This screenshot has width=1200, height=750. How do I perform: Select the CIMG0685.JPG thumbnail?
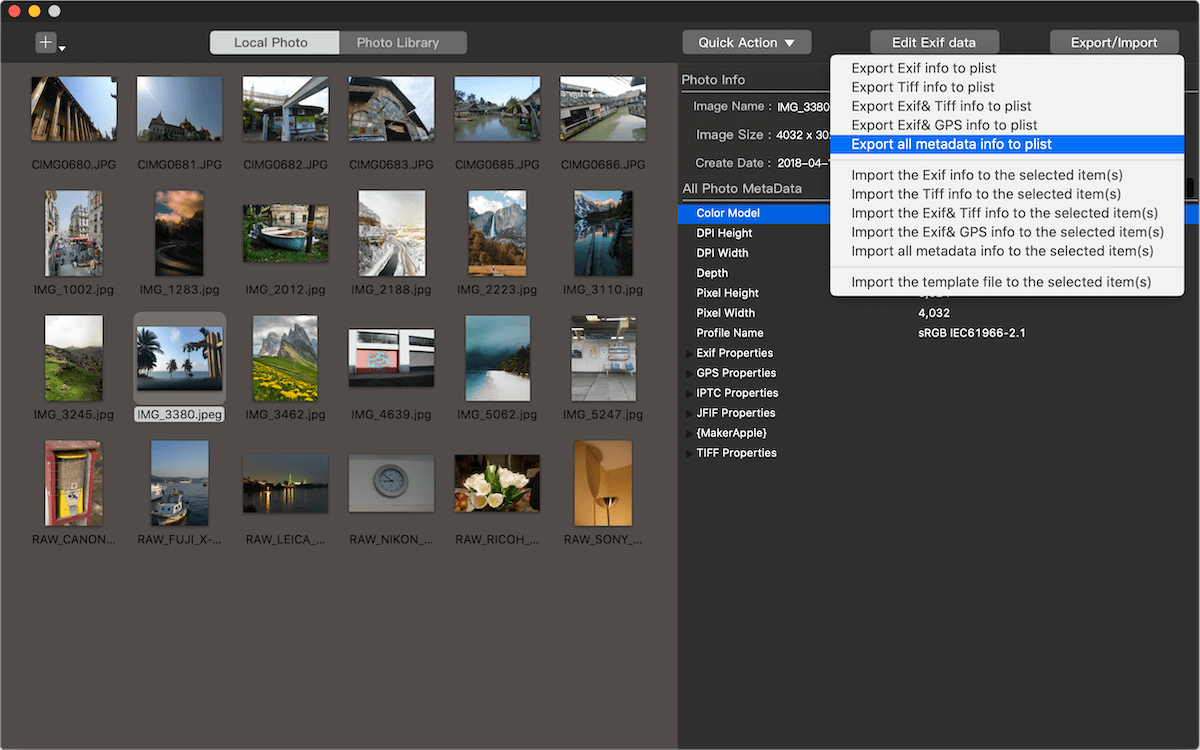click(x=497, y=109)
